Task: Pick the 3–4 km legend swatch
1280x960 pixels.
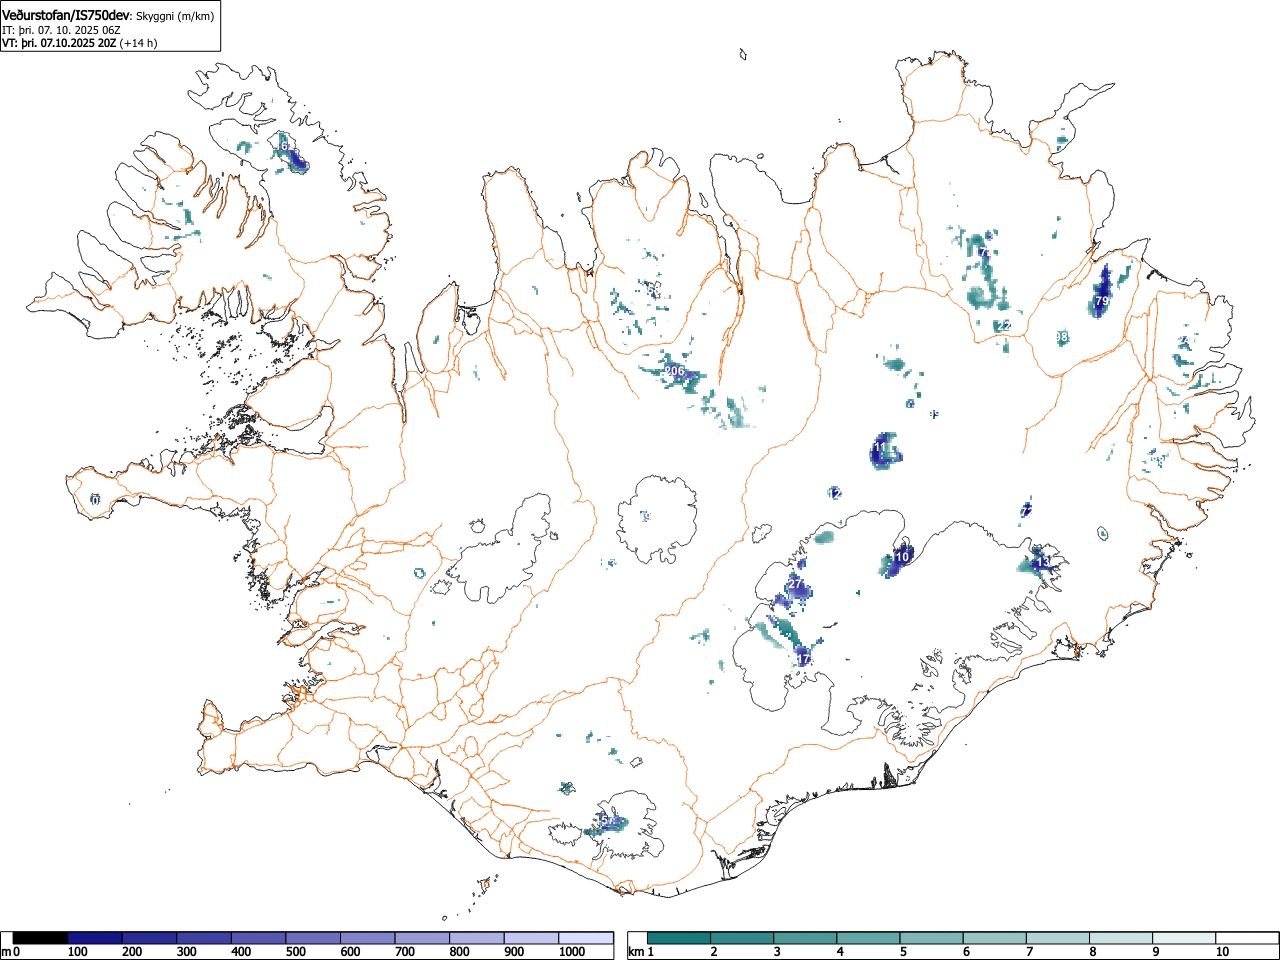Action: 806,938
